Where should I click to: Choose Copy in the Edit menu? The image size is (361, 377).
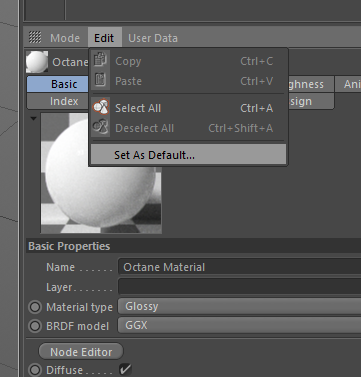coord(188,61)
